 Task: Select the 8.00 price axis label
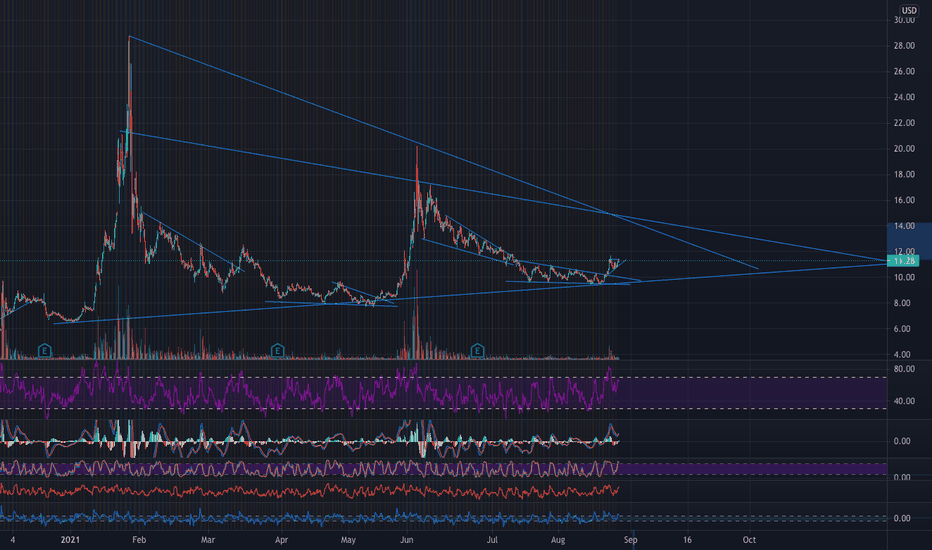click(x=902, y=303)
